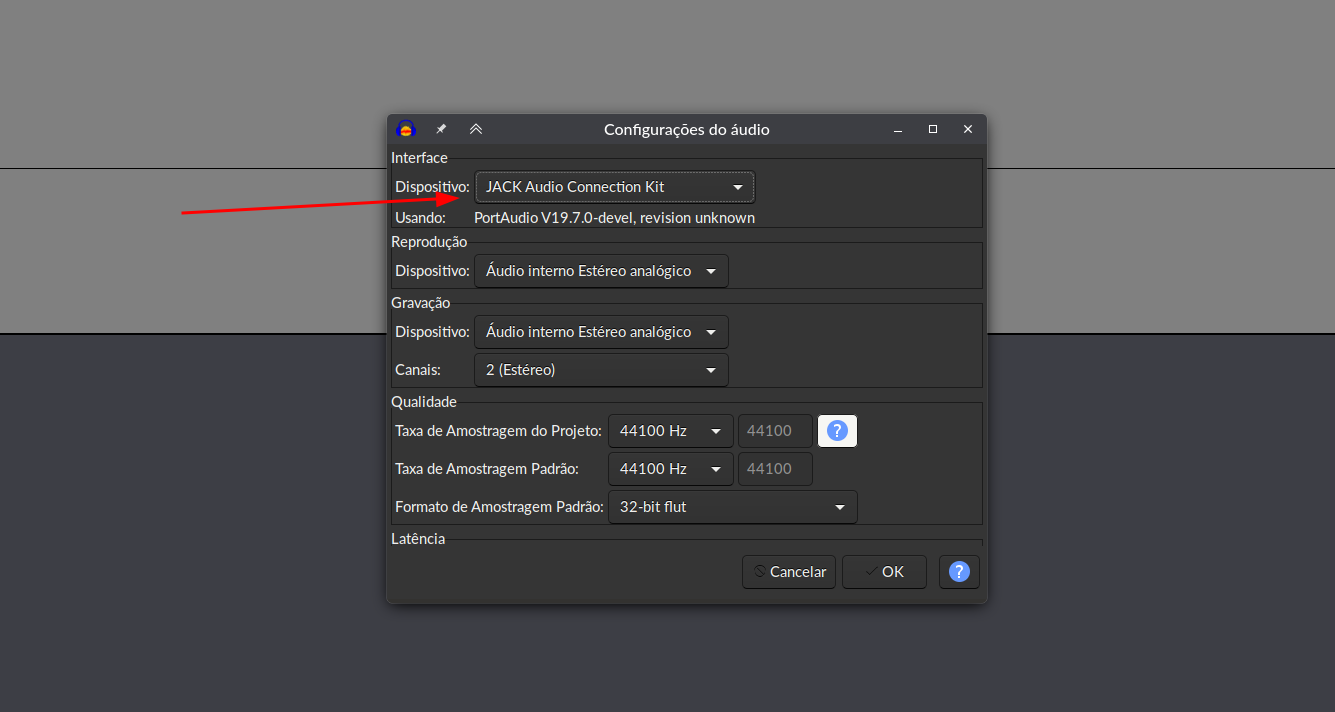Click the double-chevron shade window icon
Image resolution: width=1335 pixels, height=712 pixels.
(476, 129)
